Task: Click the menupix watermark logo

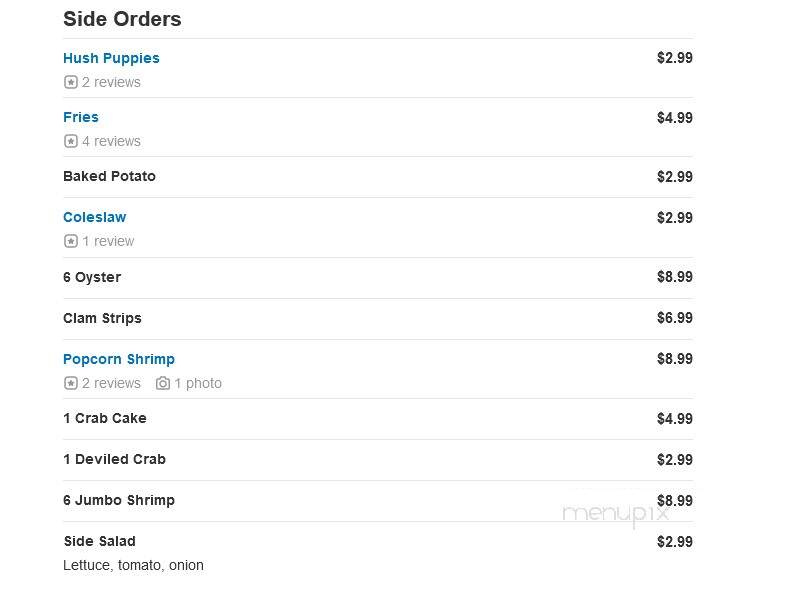Action: point(616,514)
